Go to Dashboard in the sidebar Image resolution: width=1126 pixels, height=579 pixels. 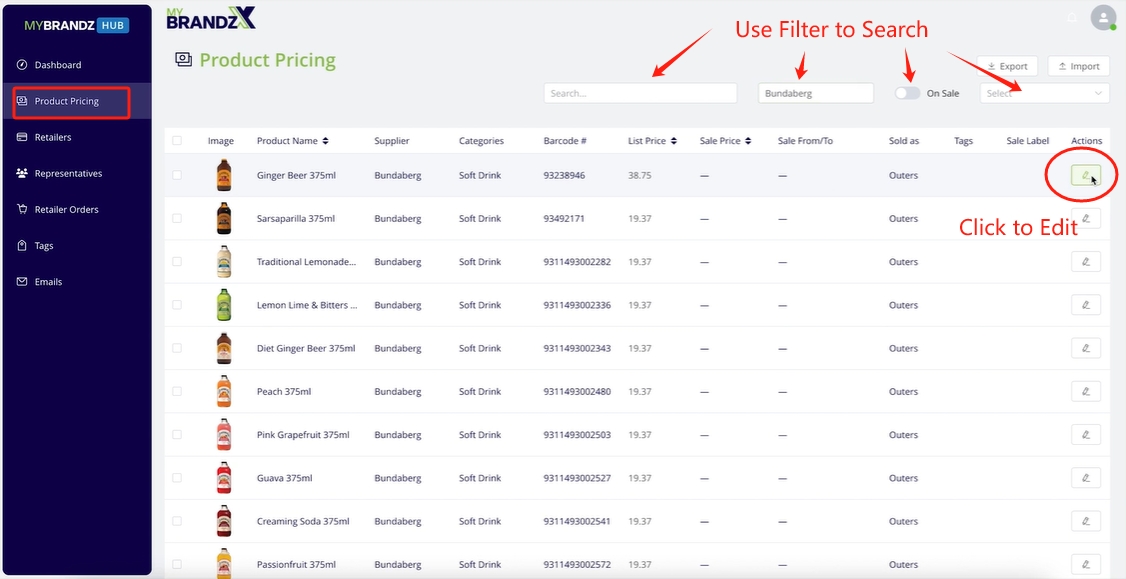(76, 65)
